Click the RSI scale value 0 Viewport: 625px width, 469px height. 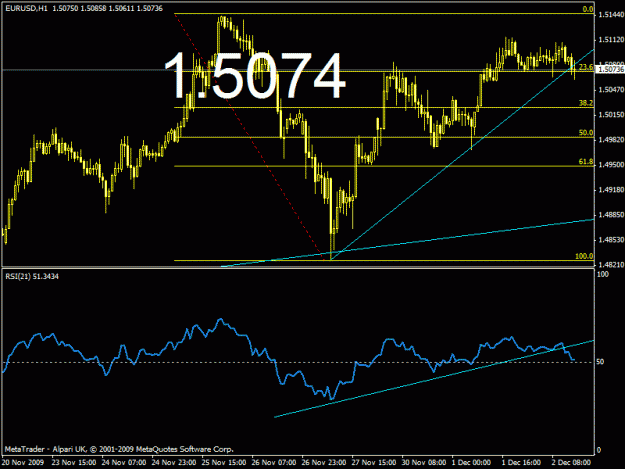click(x=599, y=451)
